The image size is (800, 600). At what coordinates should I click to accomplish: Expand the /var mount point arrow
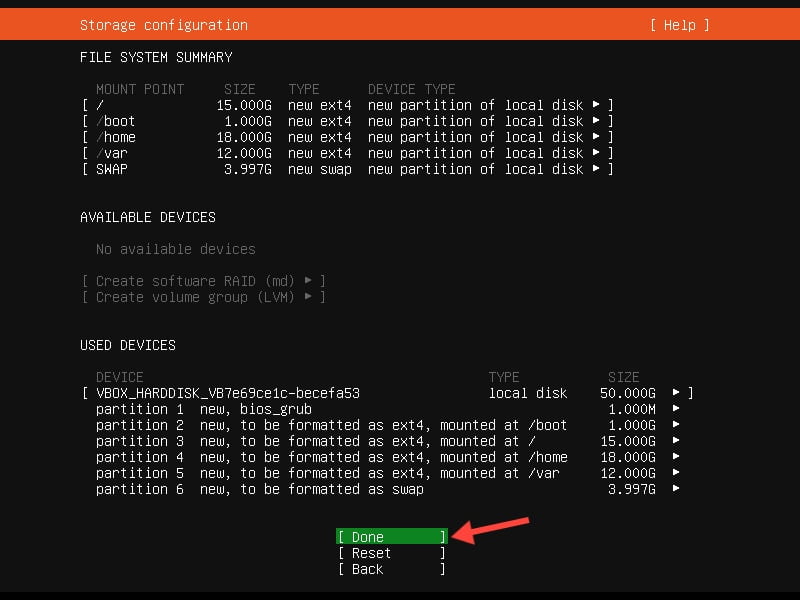click(x=596, y=153)
